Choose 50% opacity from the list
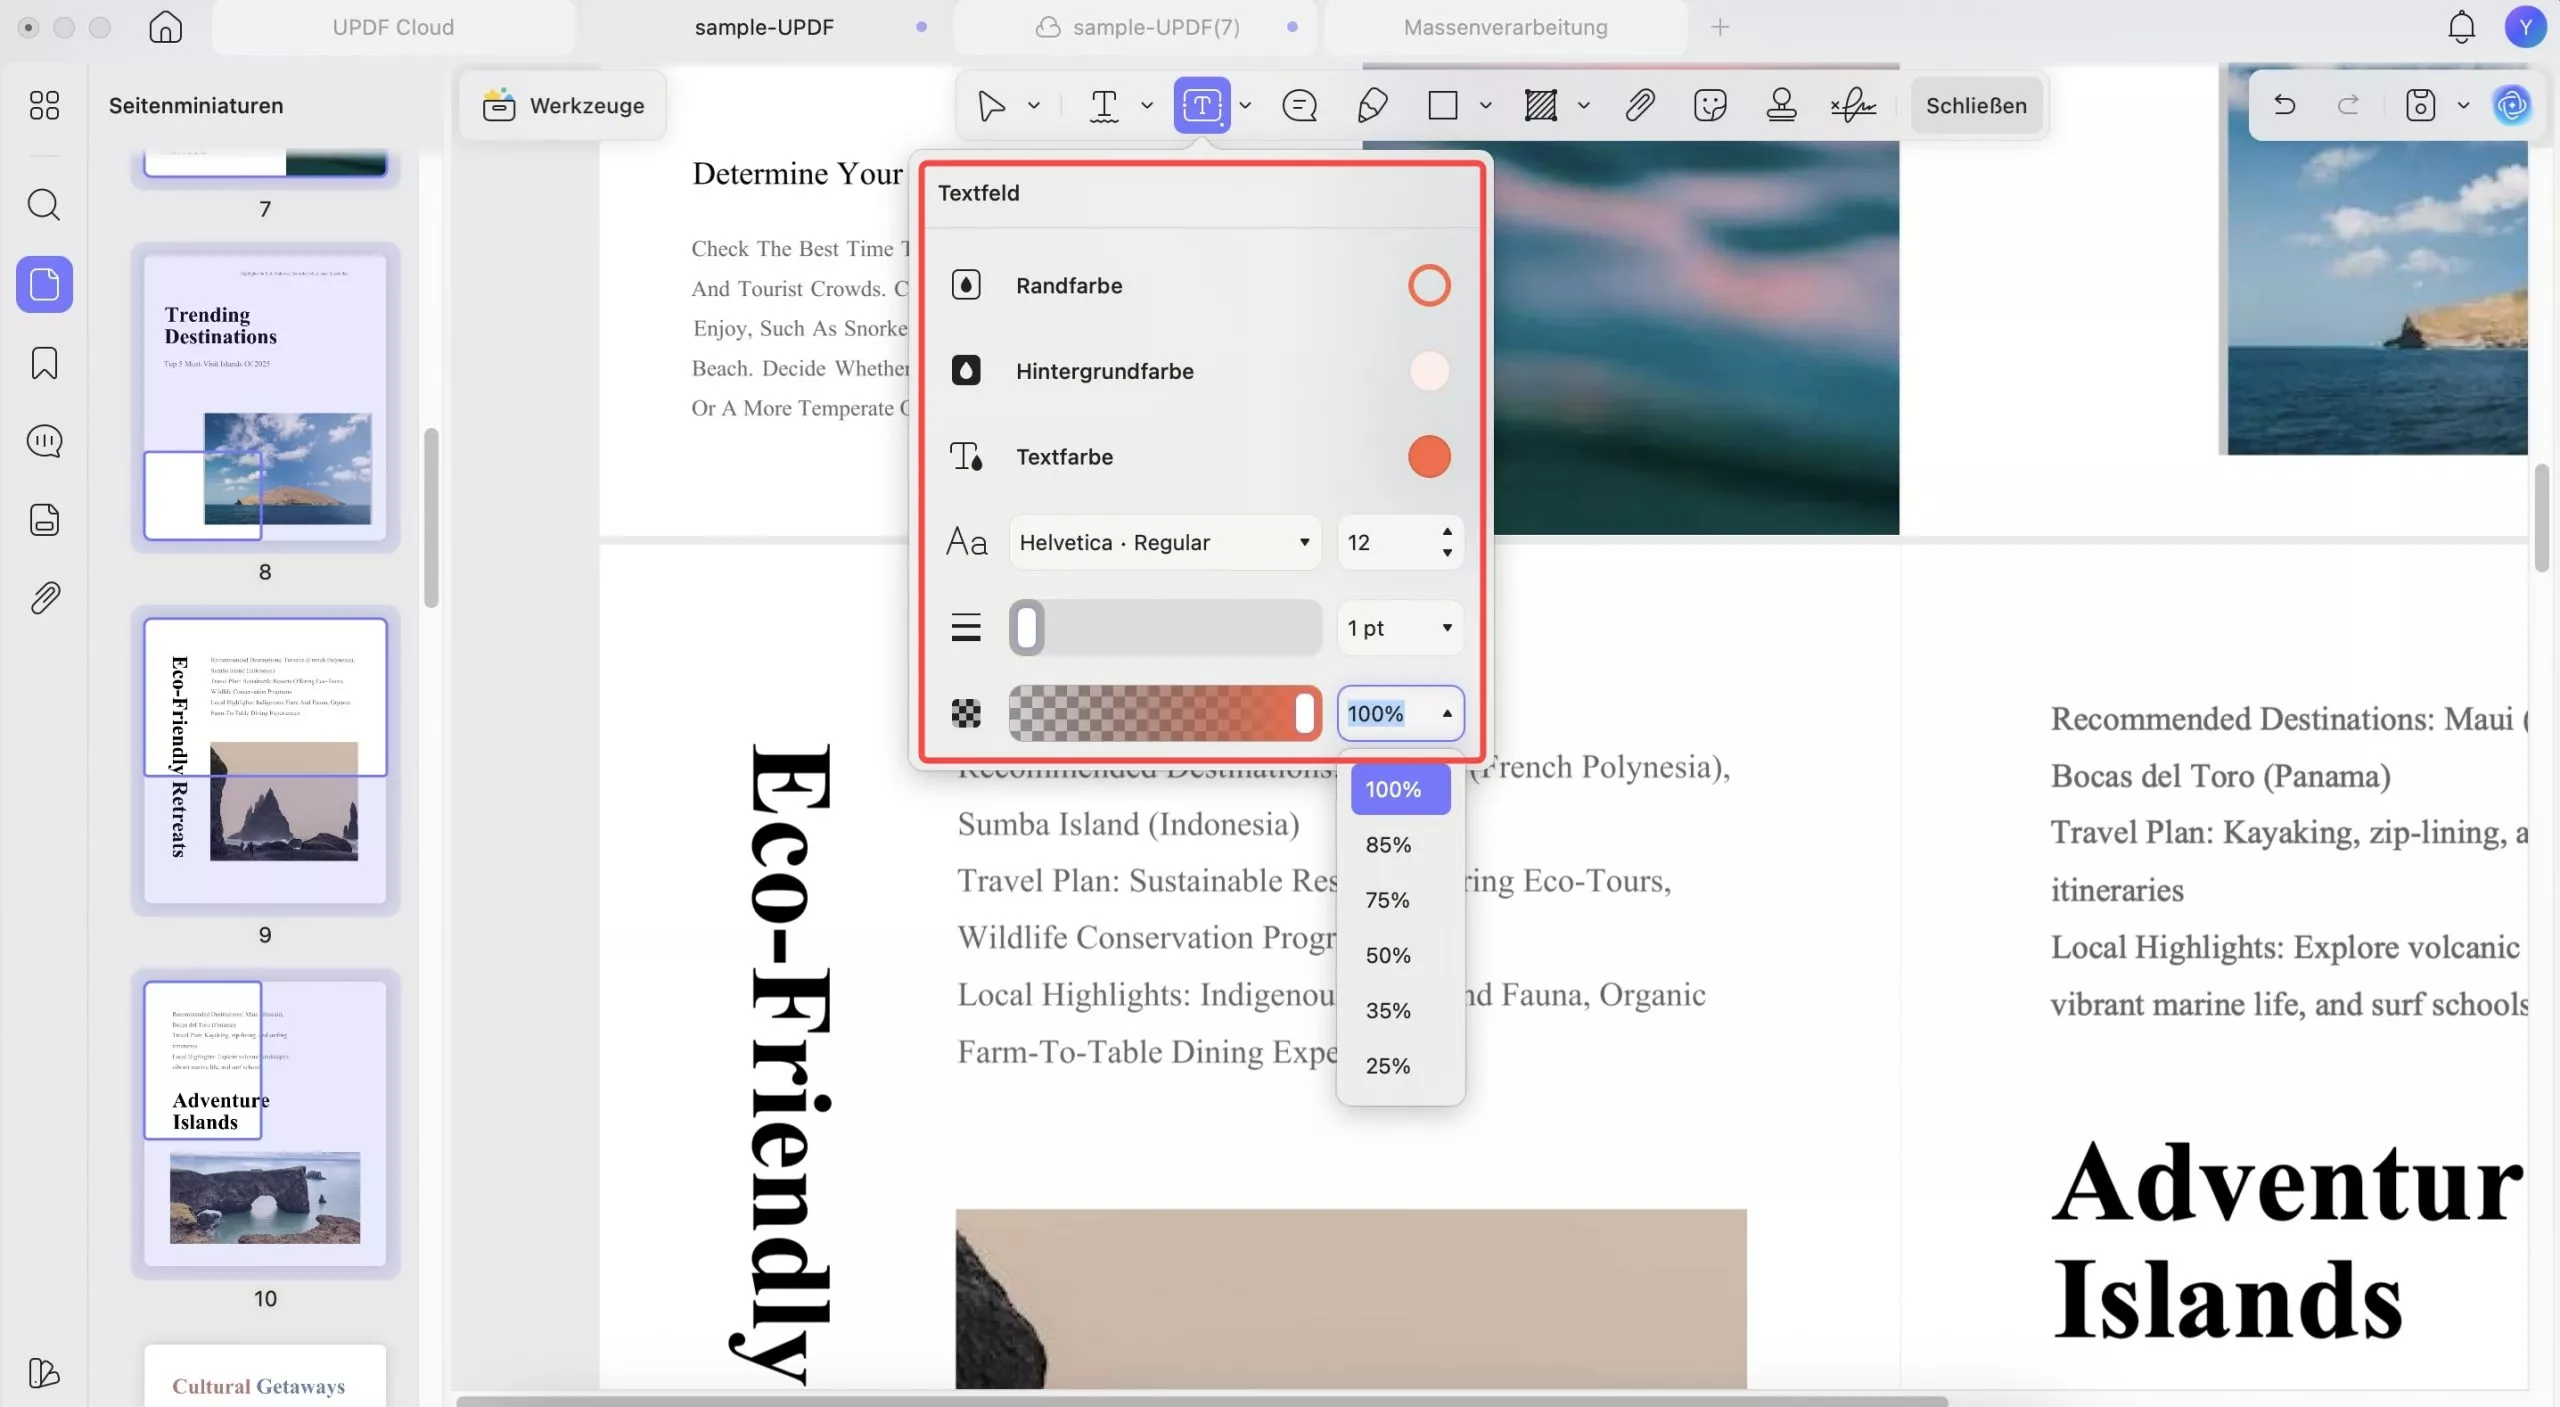Viewport: 2560px width, 1407px height. 1400,955
